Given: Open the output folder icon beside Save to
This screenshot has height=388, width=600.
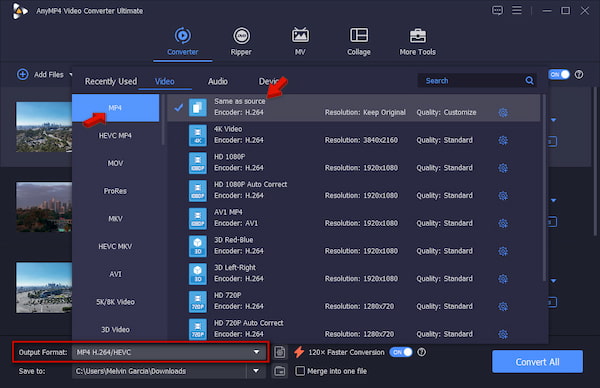Looking at the screenshot, I should 280,371.
